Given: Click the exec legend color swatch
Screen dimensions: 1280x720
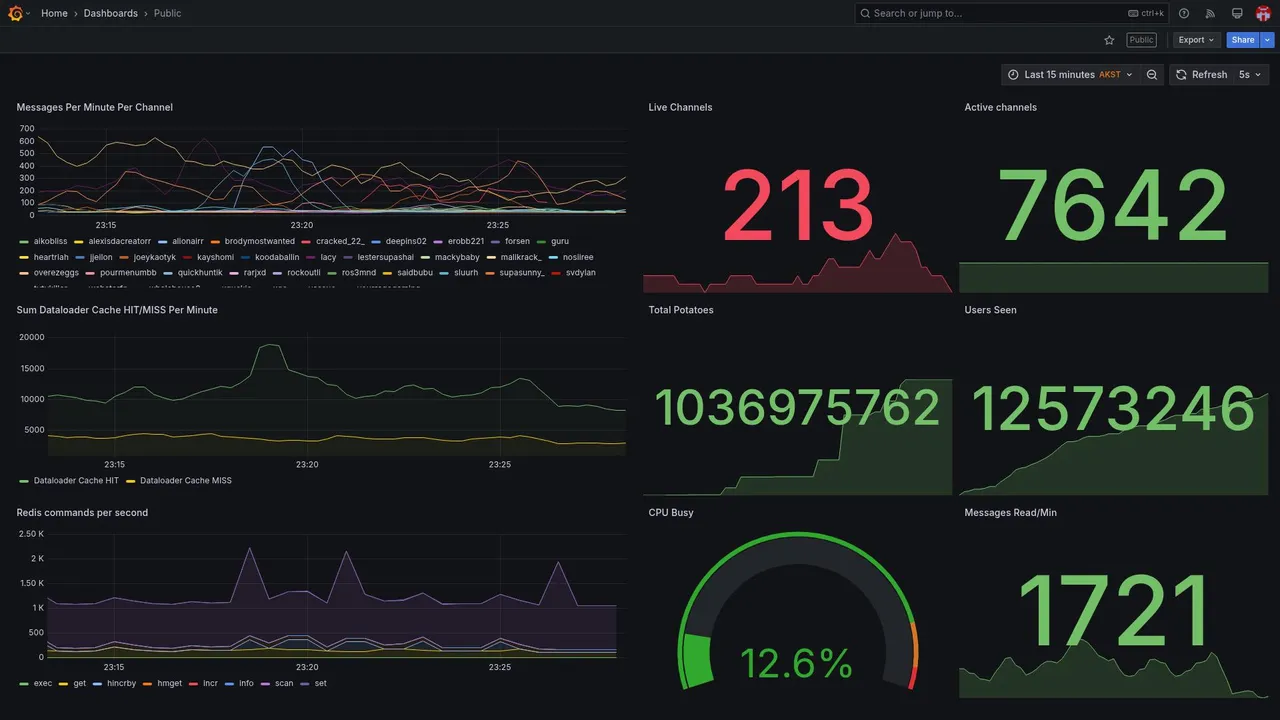Looking at the screenshot, I should pyautogui.click(x=24, y=683).
